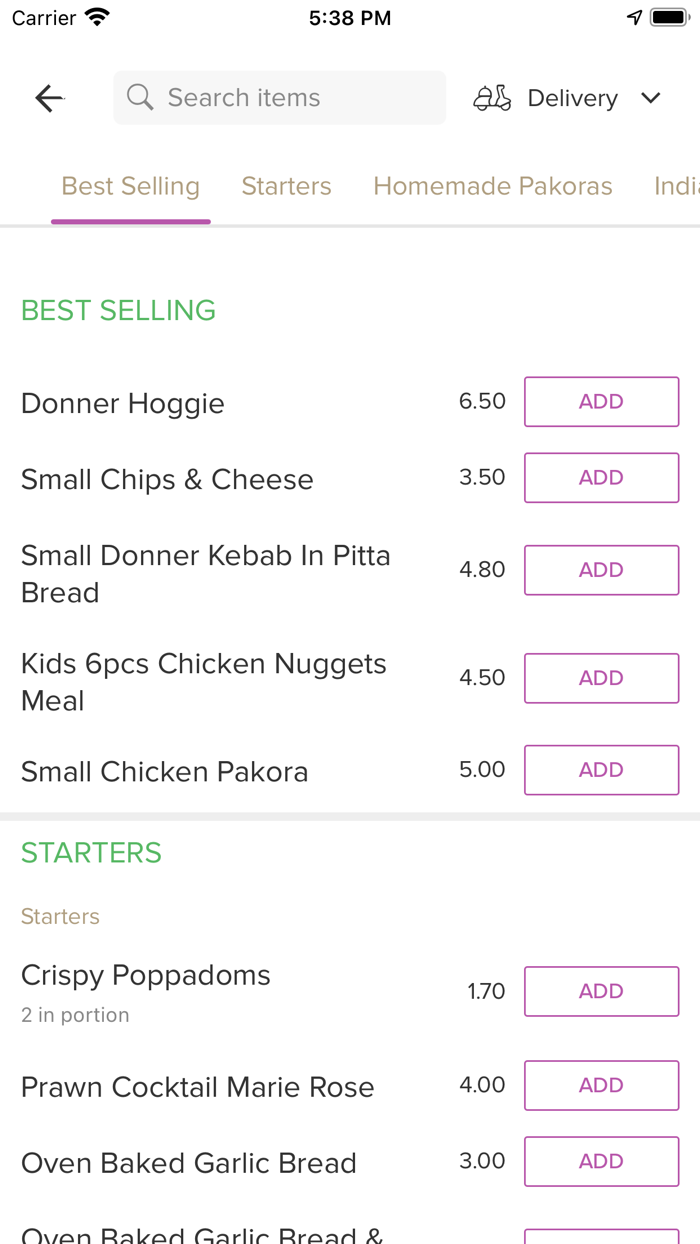Tap the magnifying glass search icon
The width and height of the screenshot is (700, 1244).
pyautogui.click(x=139, y=97)
